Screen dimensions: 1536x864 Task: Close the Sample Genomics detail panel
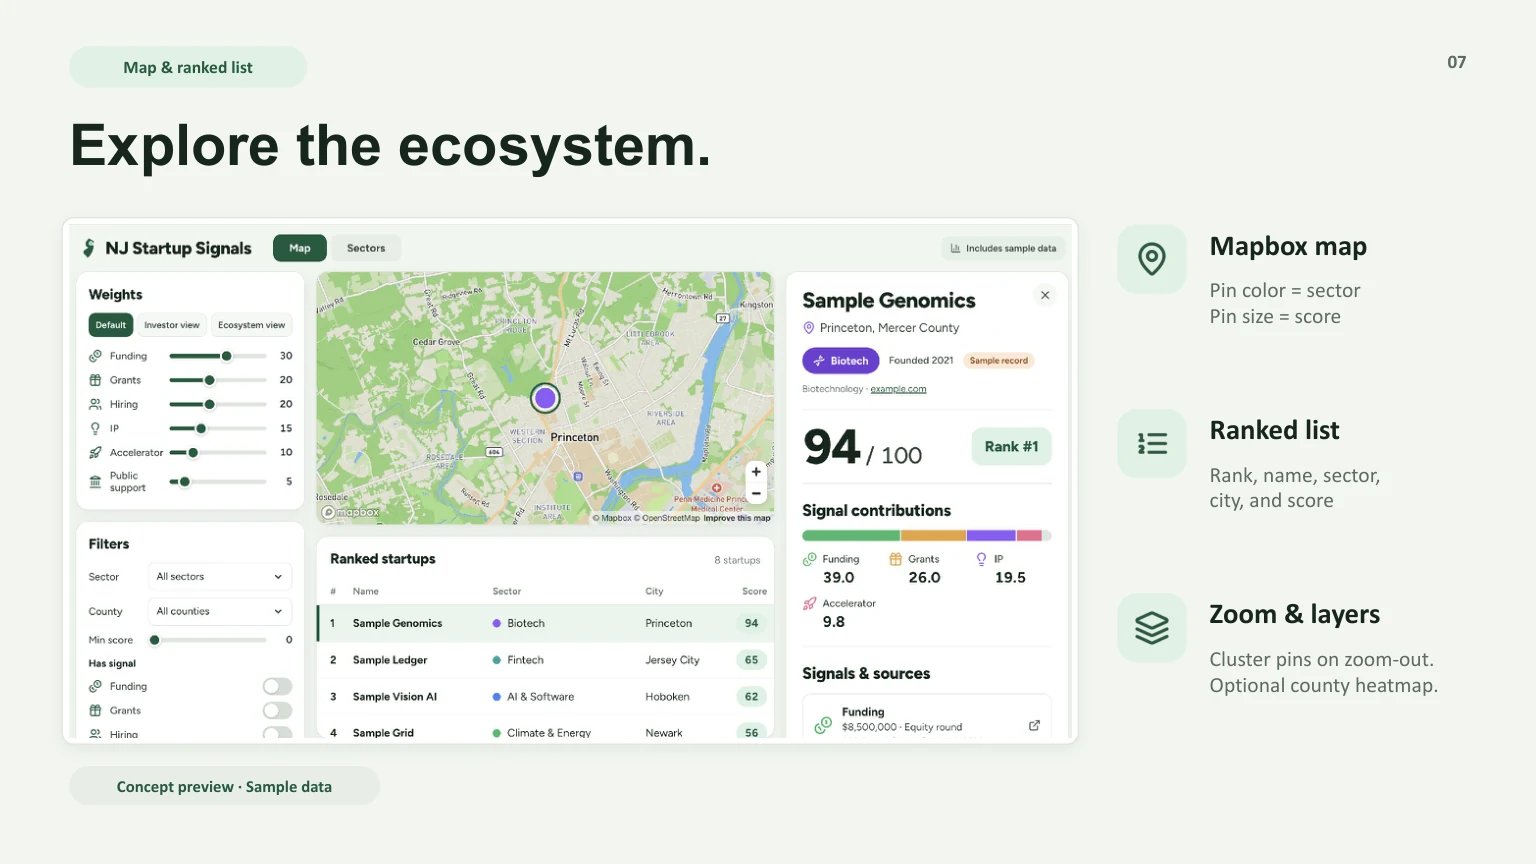point(1045,295)
